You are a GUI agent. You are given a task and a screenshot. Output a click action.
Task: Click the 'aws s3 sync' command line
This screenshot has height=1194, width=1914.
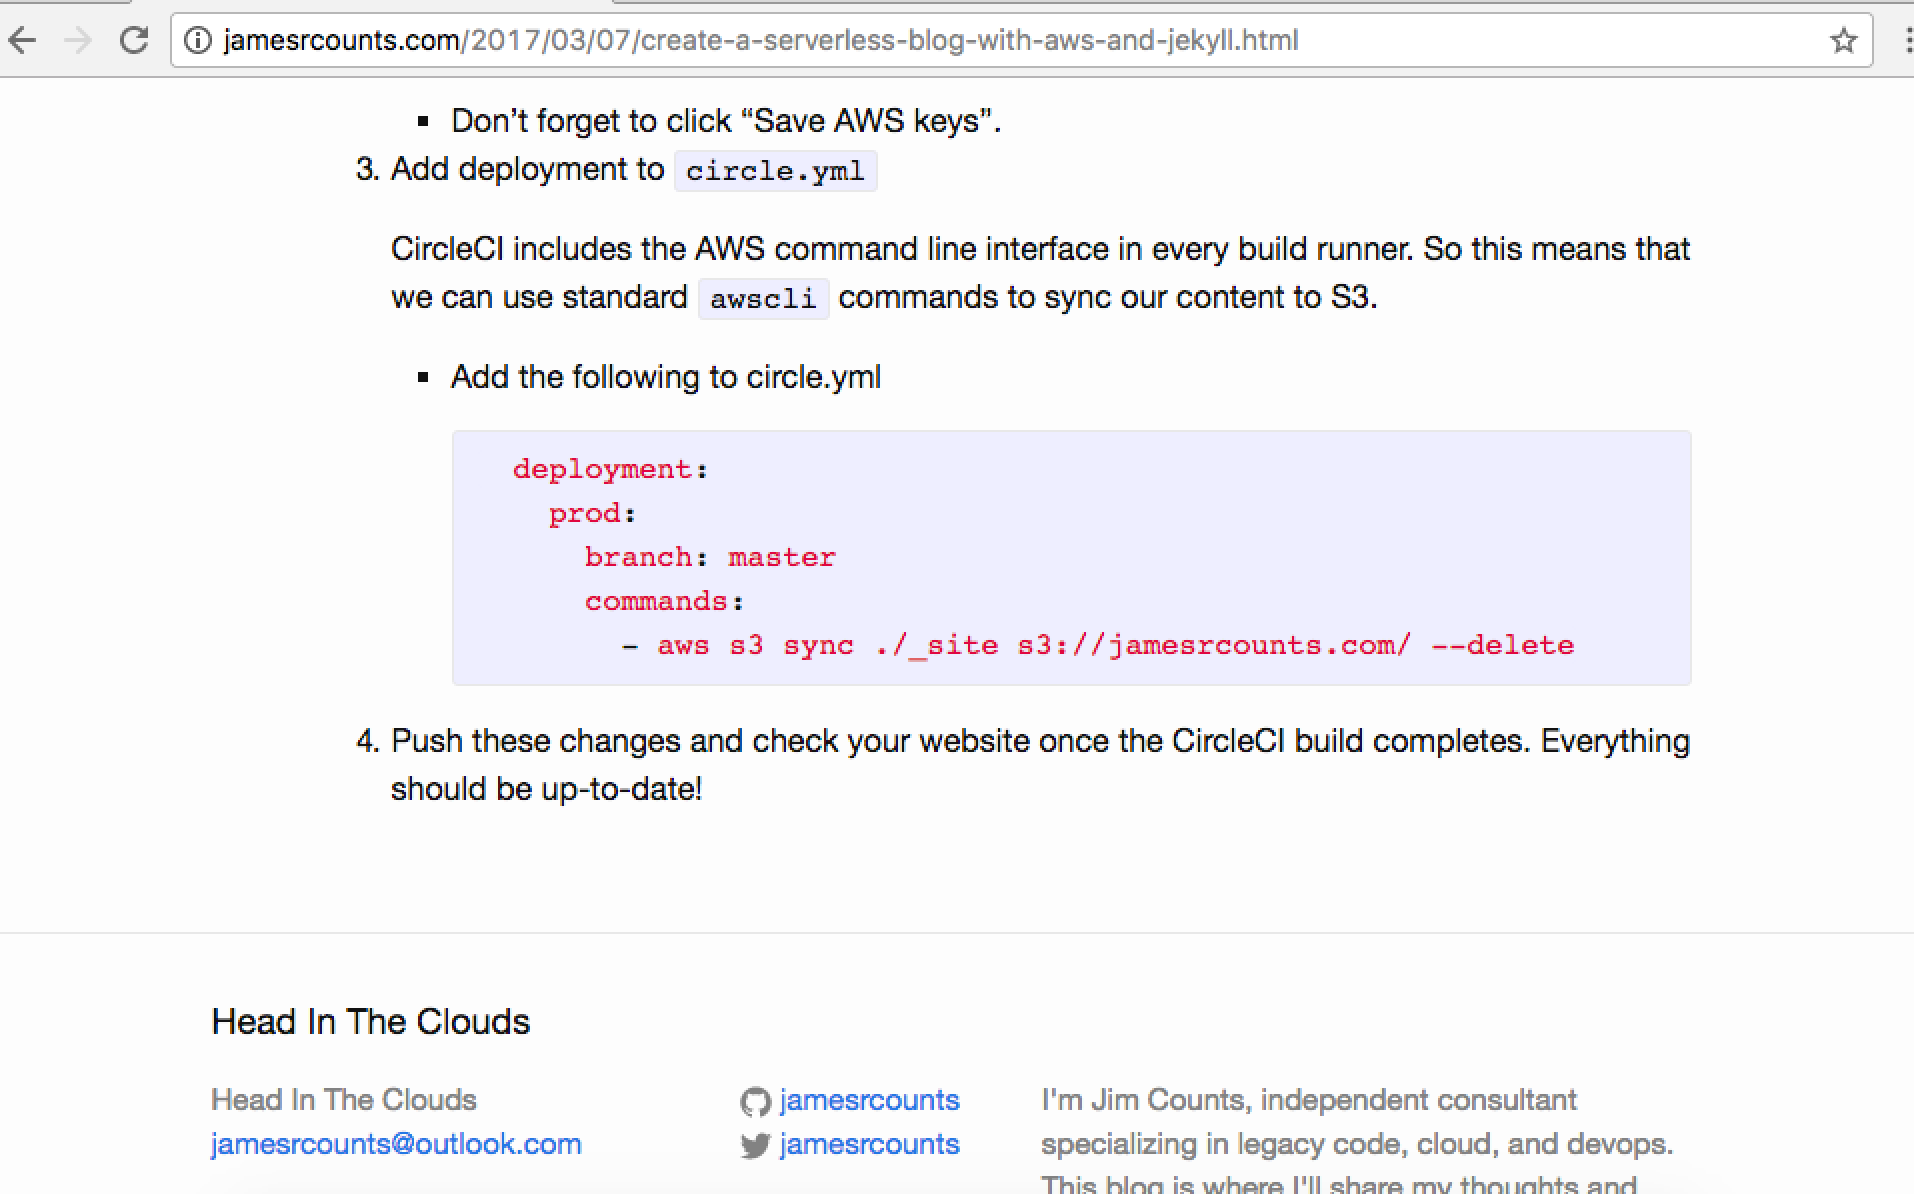coord(1098,645)
